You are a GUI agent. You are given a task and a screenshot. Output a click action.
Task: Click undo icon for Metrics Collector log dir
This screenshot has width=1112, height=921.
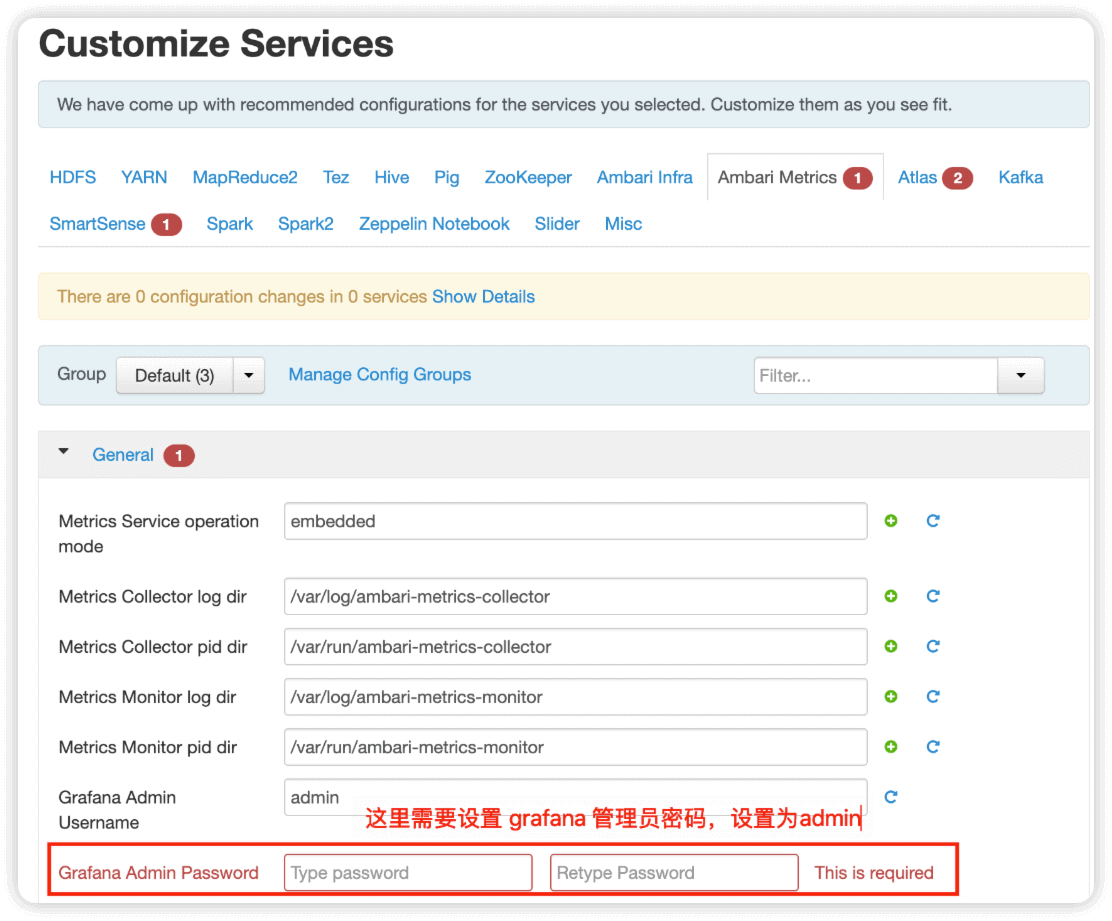(933, 596)
